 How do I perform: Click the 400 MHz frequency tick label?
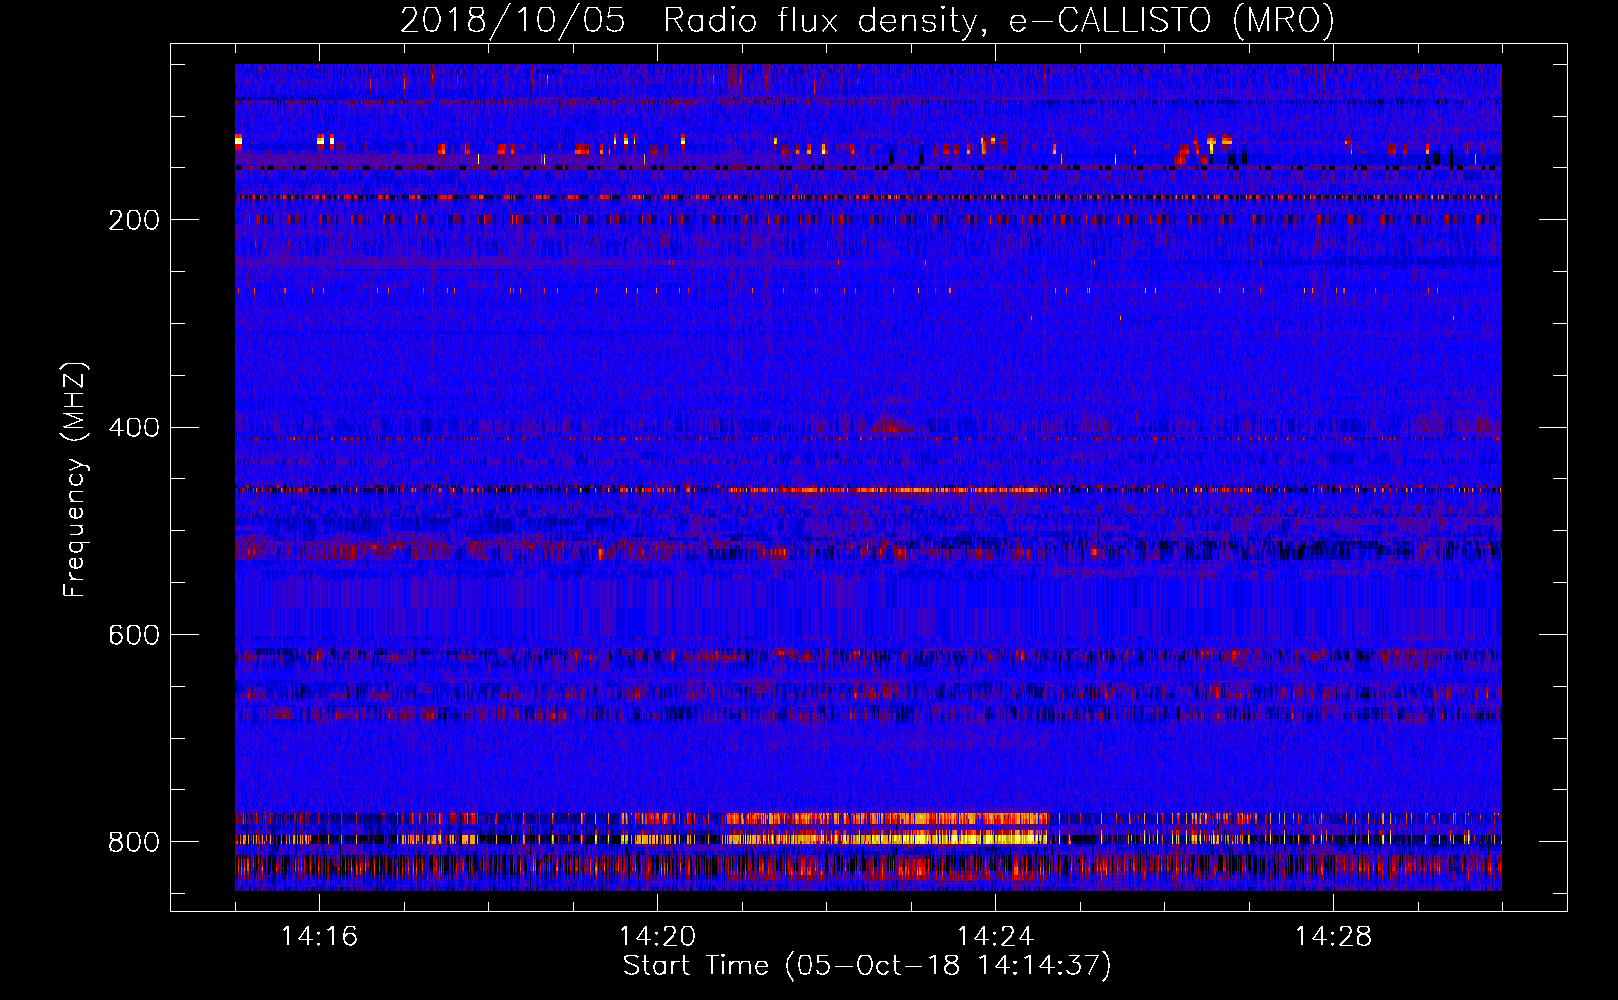pos(133,428)
